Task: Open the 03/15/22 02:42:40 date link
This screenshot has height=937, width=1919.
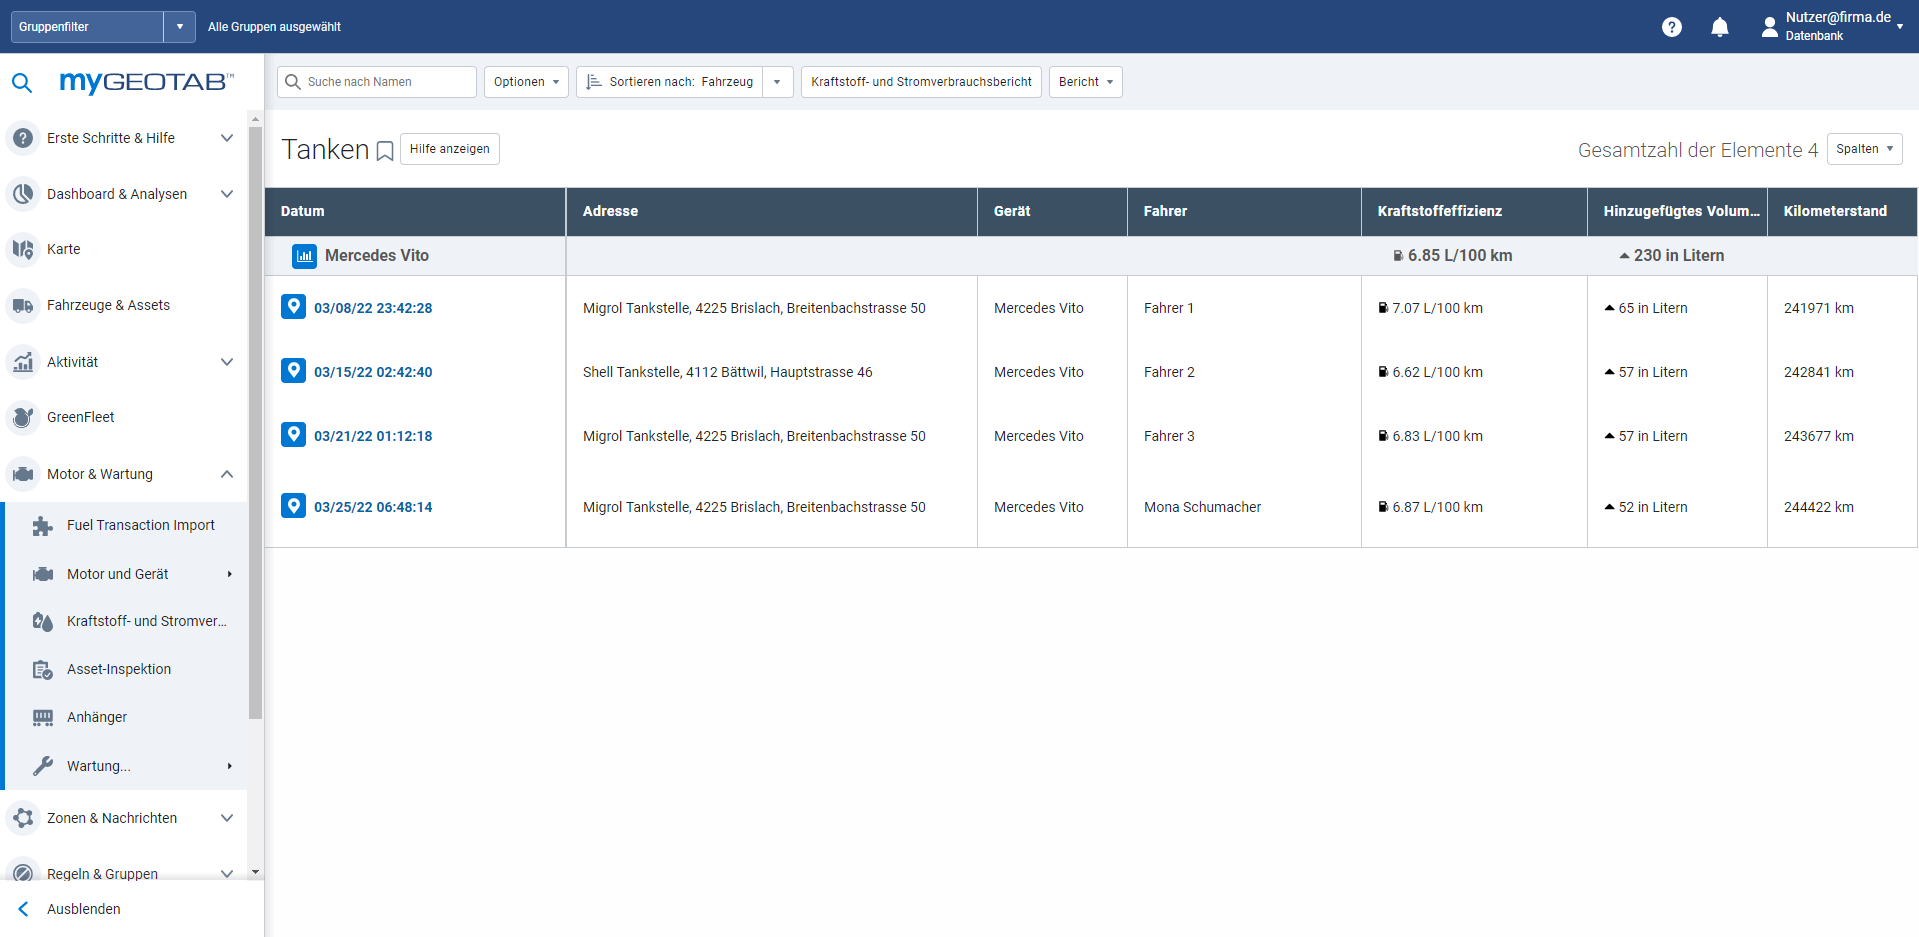Action: [373, 372]
